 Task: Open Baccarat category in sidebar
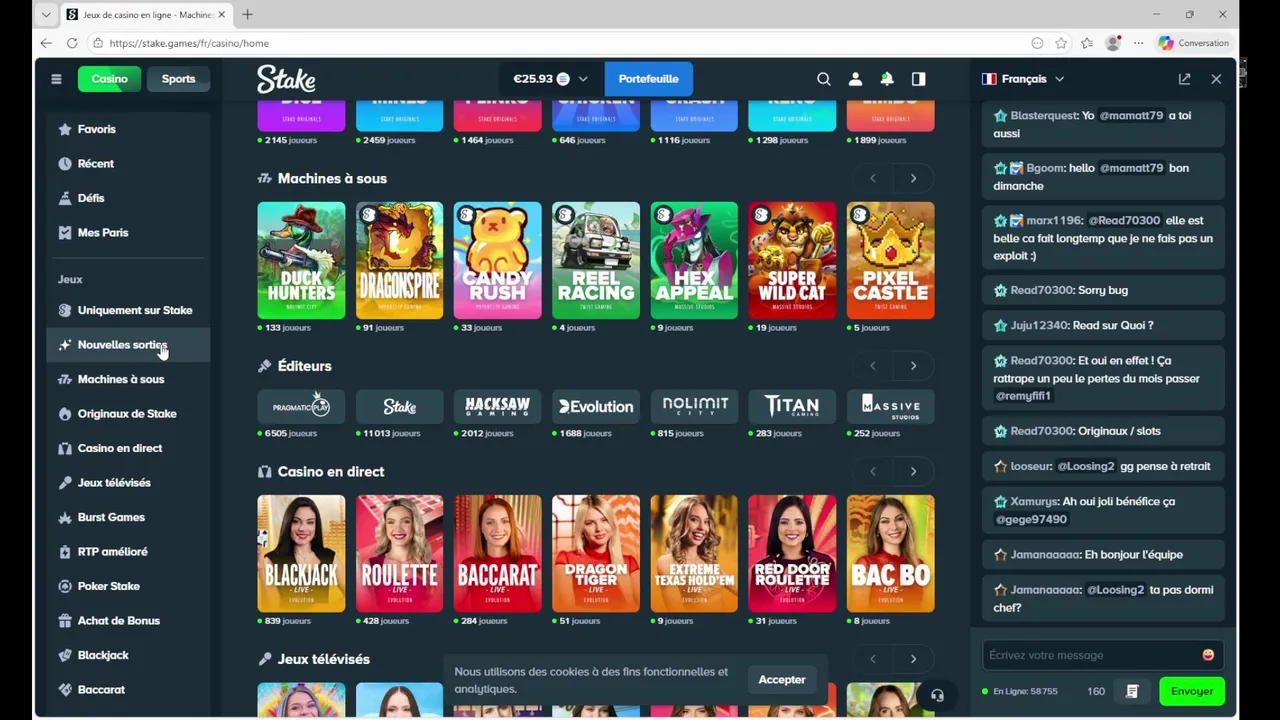click(x=128, y=690)
